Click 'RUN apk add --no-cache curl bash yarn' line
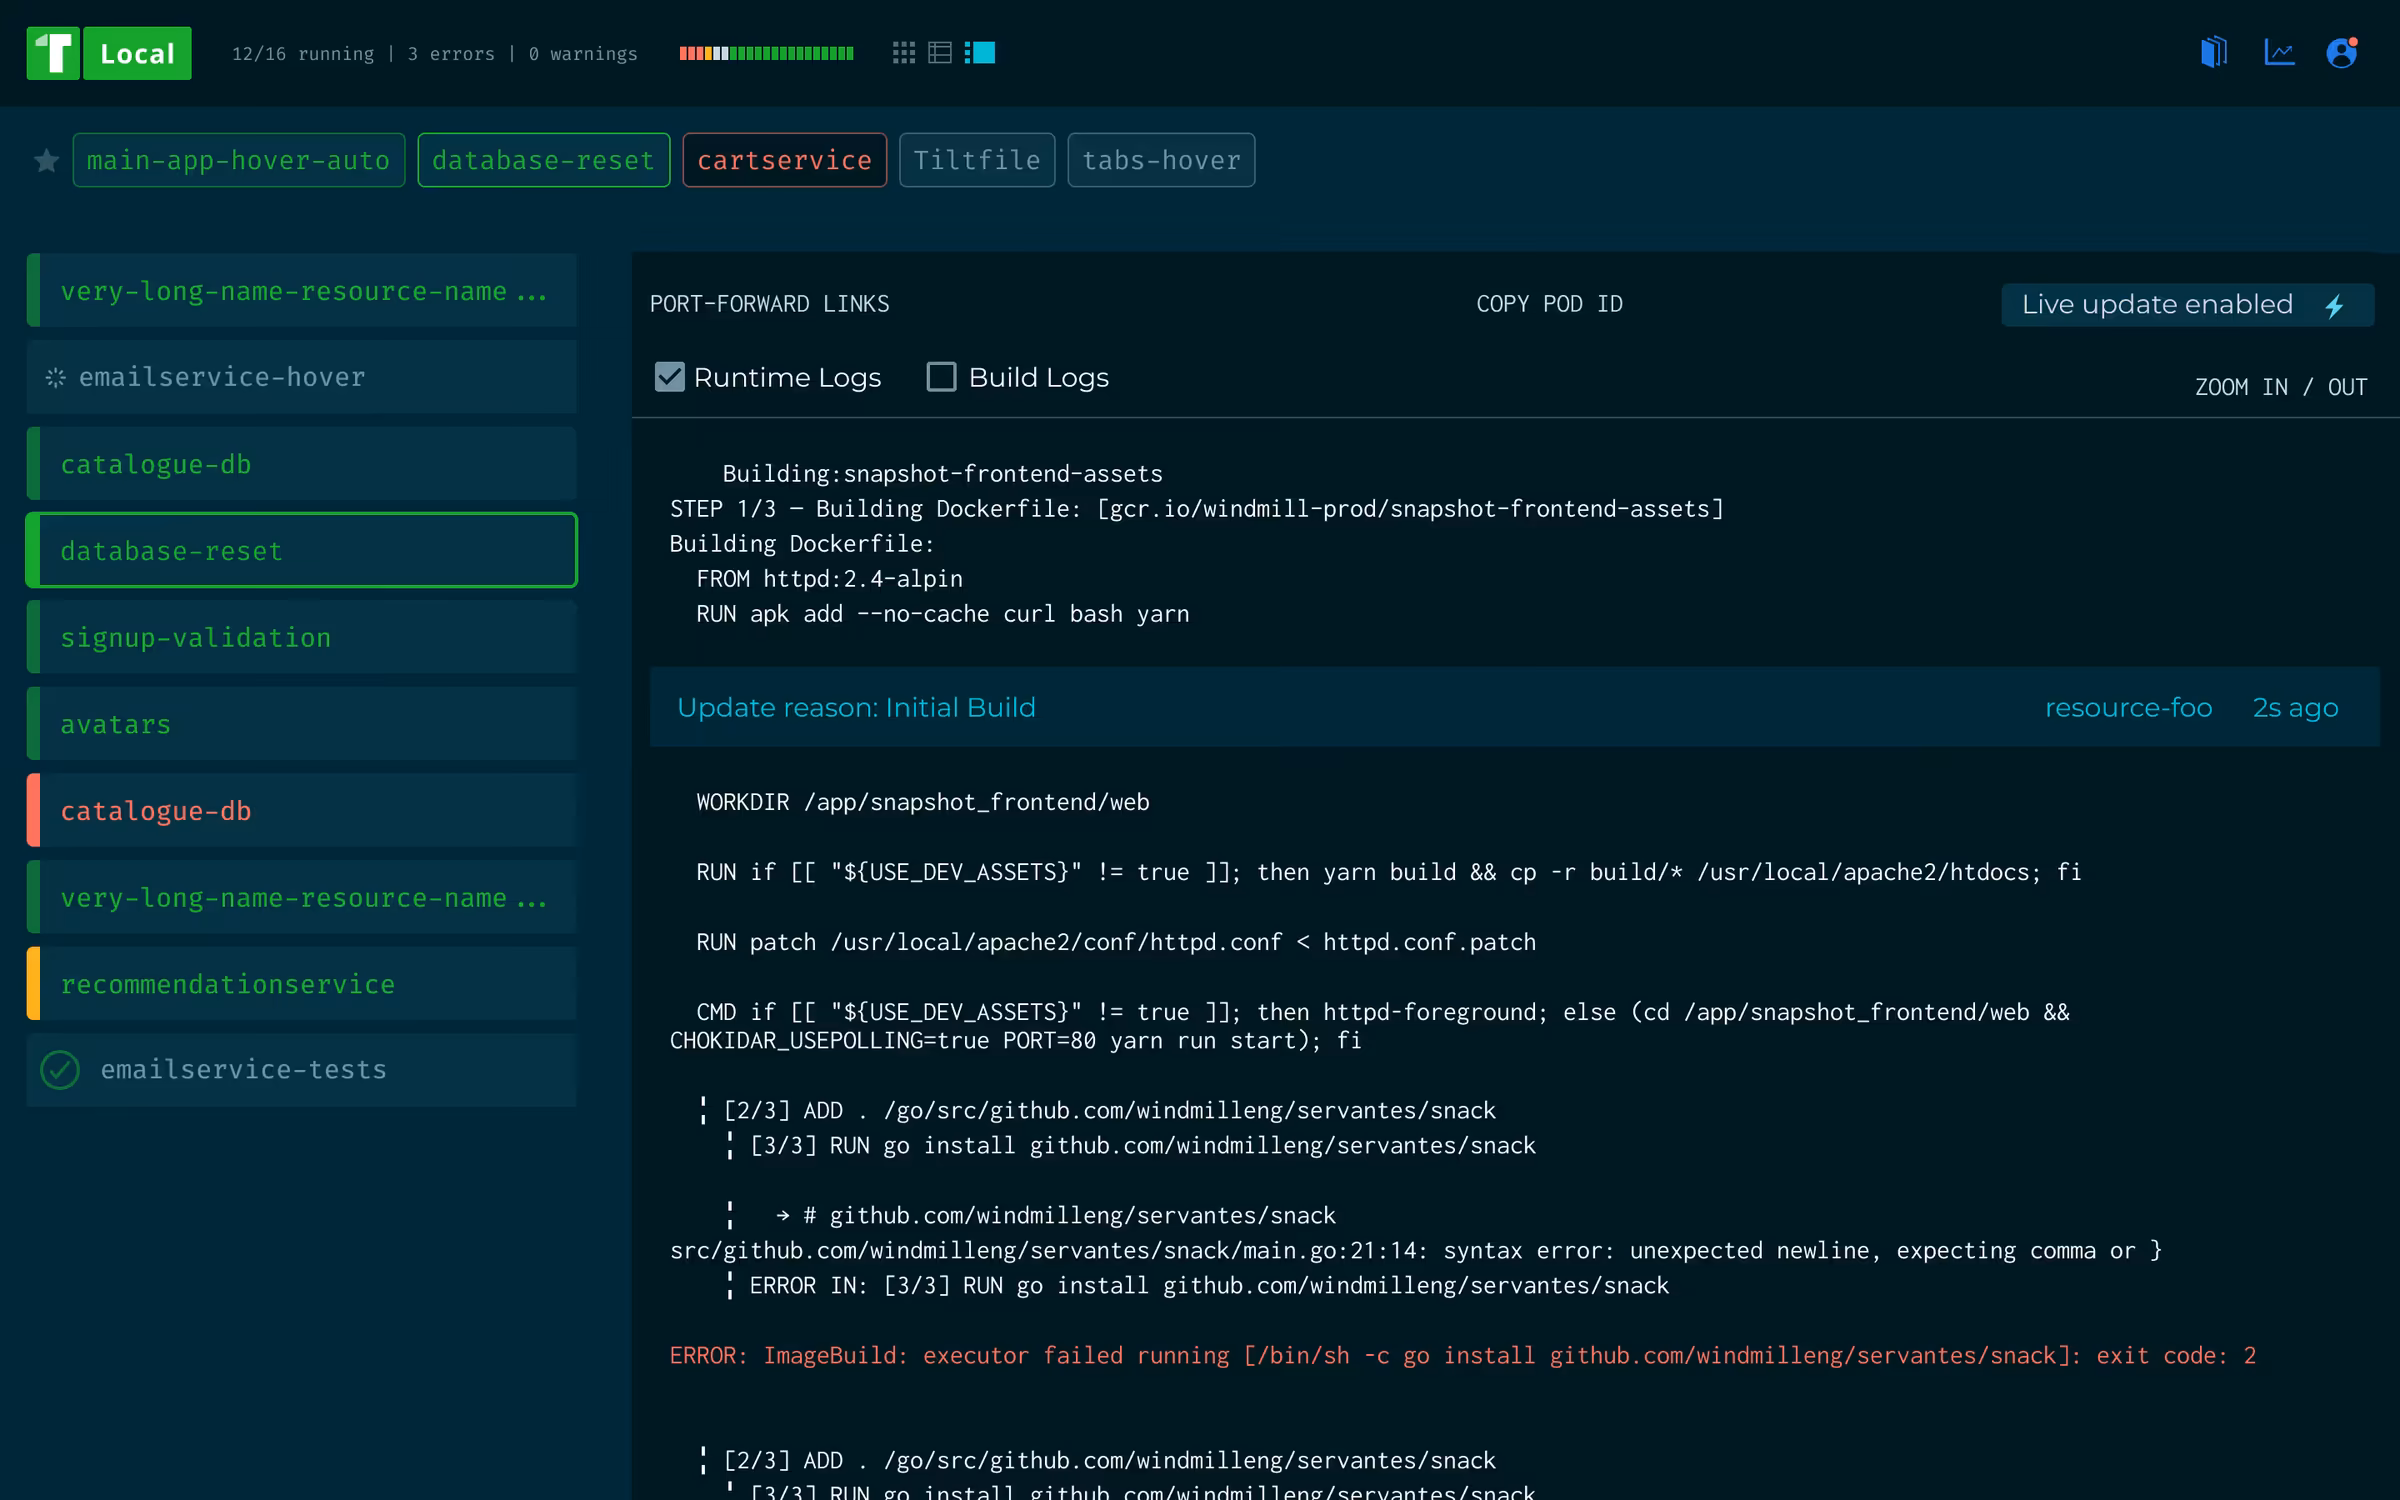The width and height of the screenshot is (2400, 1500). 943,614
